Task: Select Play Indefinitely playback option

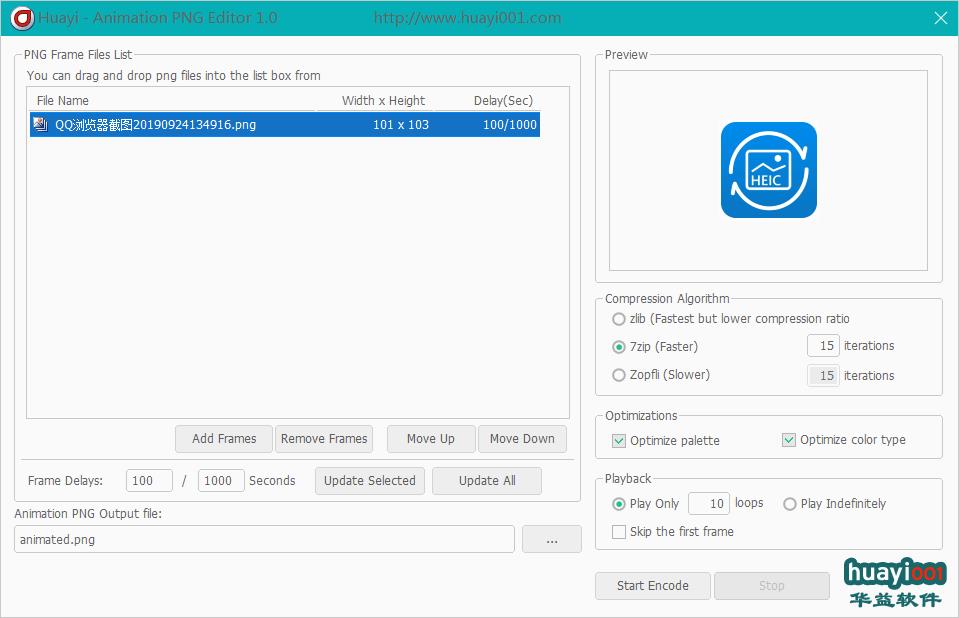Action: (790, 504)
